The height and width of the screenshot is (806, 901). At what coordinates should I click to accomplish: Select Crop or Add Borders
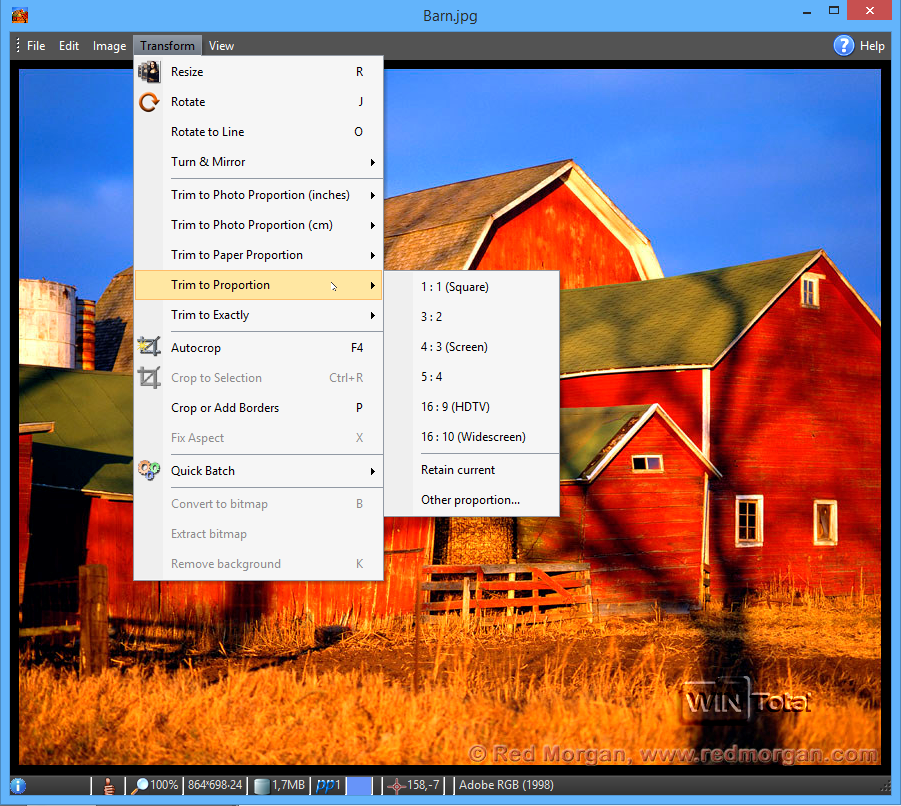225,408
